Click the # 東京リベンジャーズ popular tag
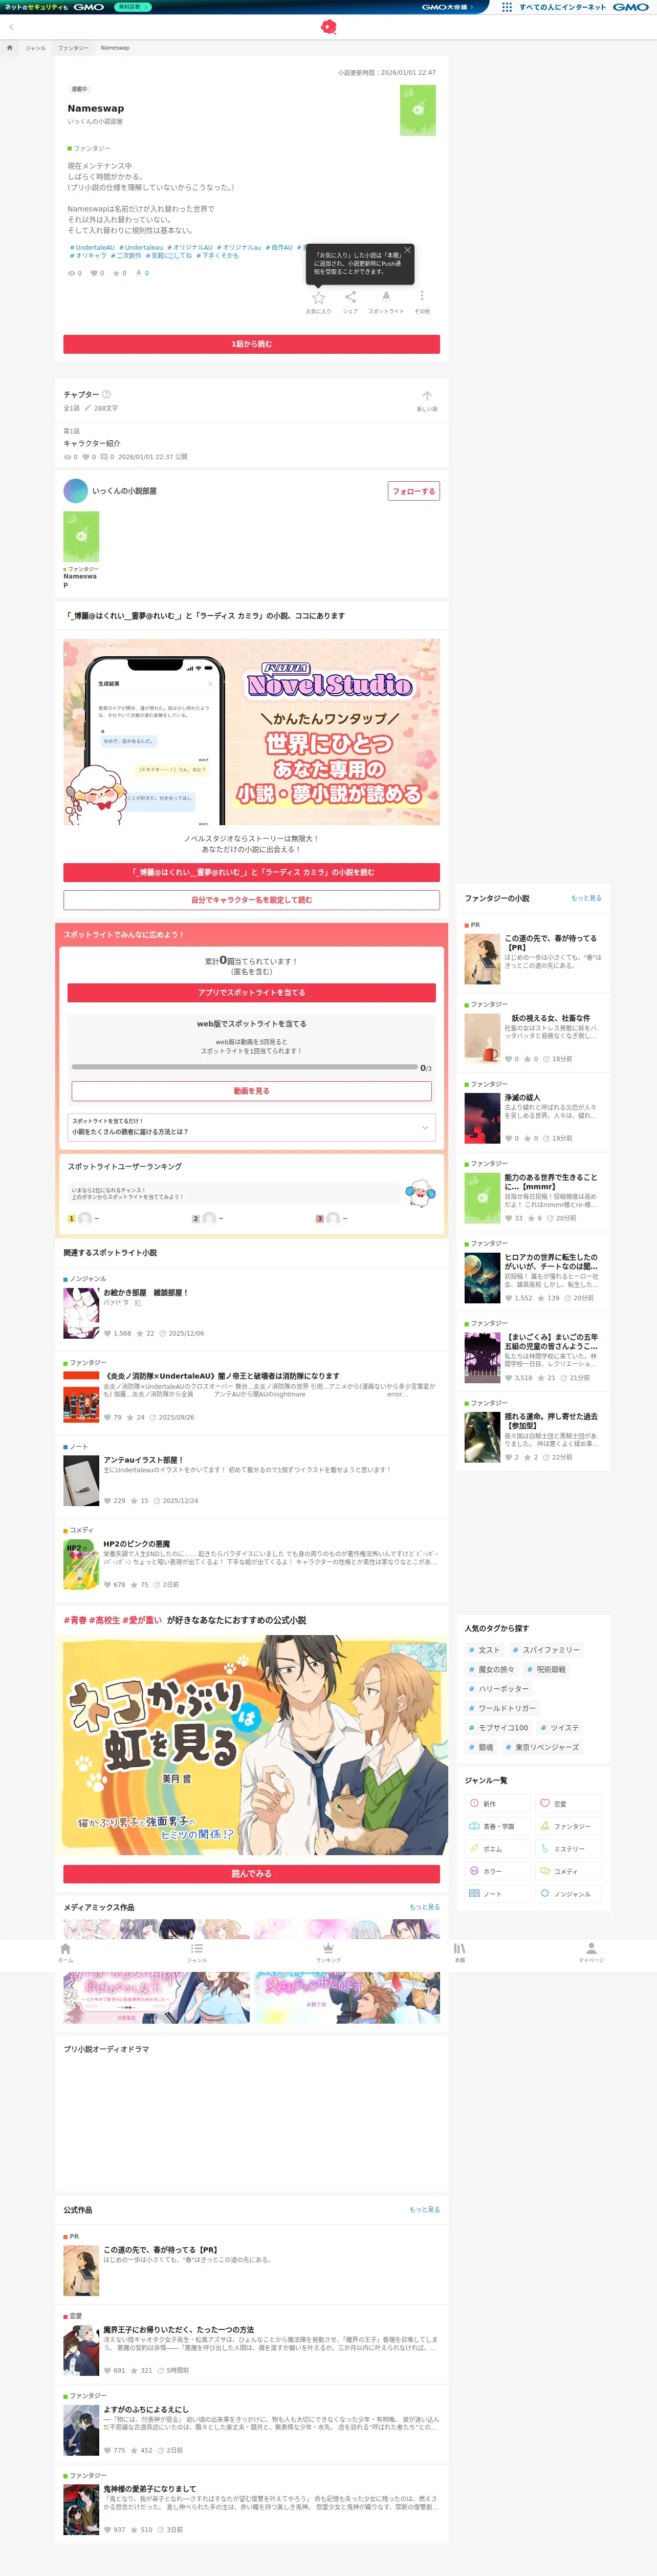 [x=542, y=1747]
